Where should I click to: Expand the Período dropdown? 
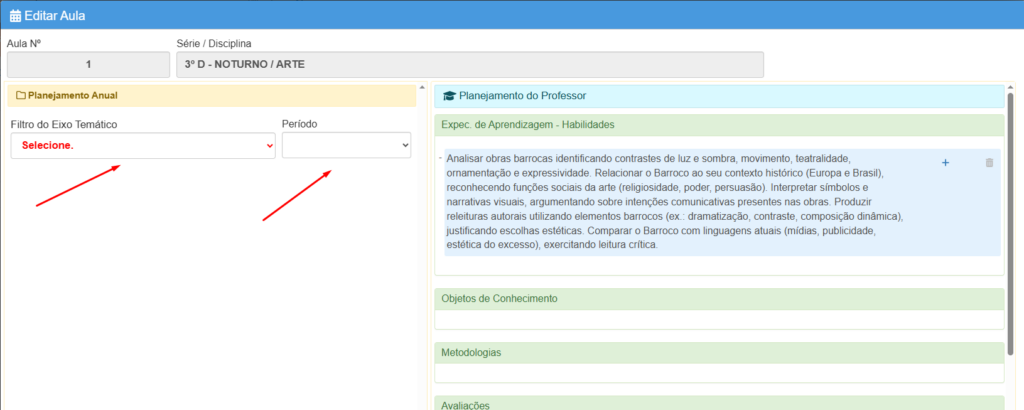point(346,146)
